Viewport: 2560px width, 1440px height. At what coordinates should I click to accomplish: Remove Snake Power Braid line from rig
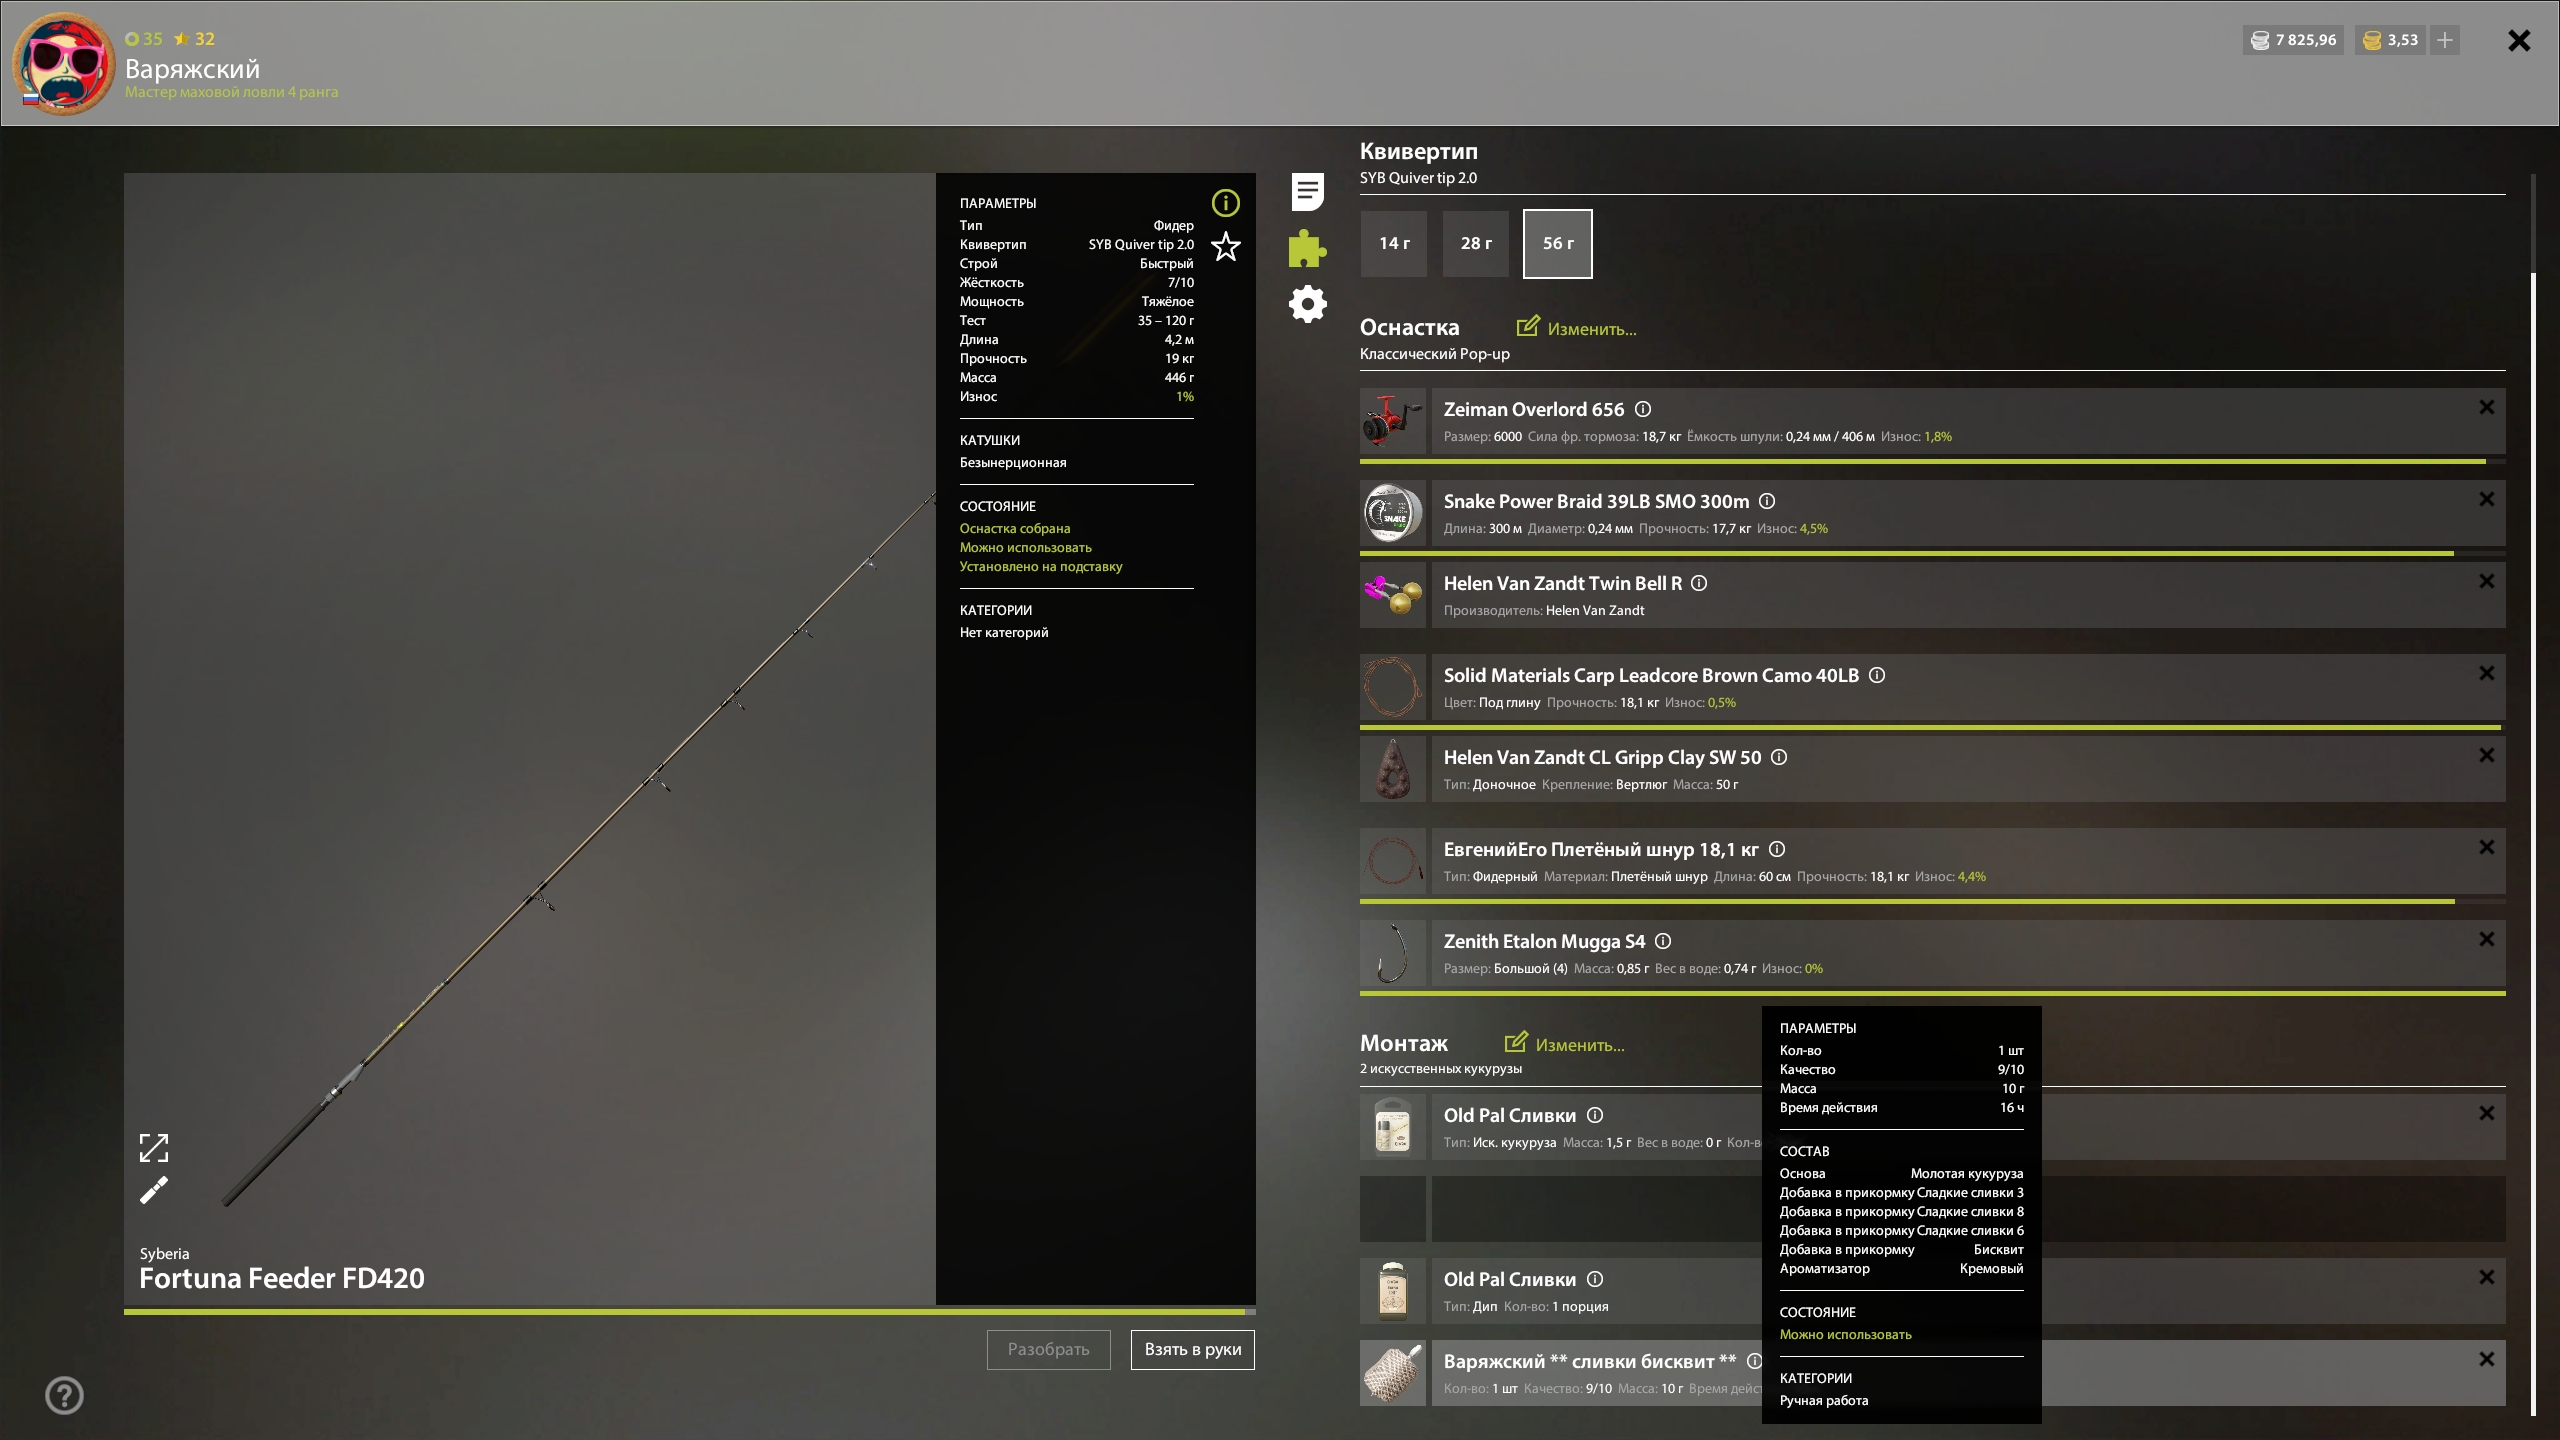[x=2486, y=499]
